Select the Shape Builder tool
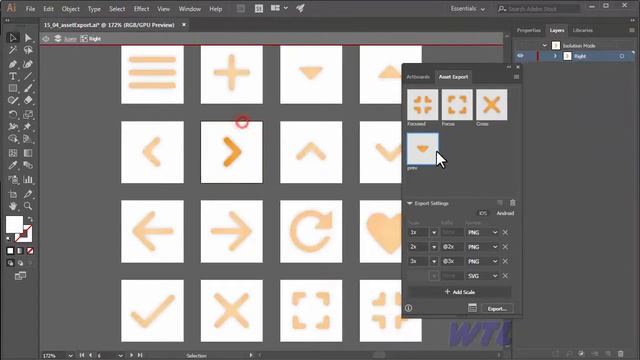Screen dimensions: 640x360 click(13, 139)
